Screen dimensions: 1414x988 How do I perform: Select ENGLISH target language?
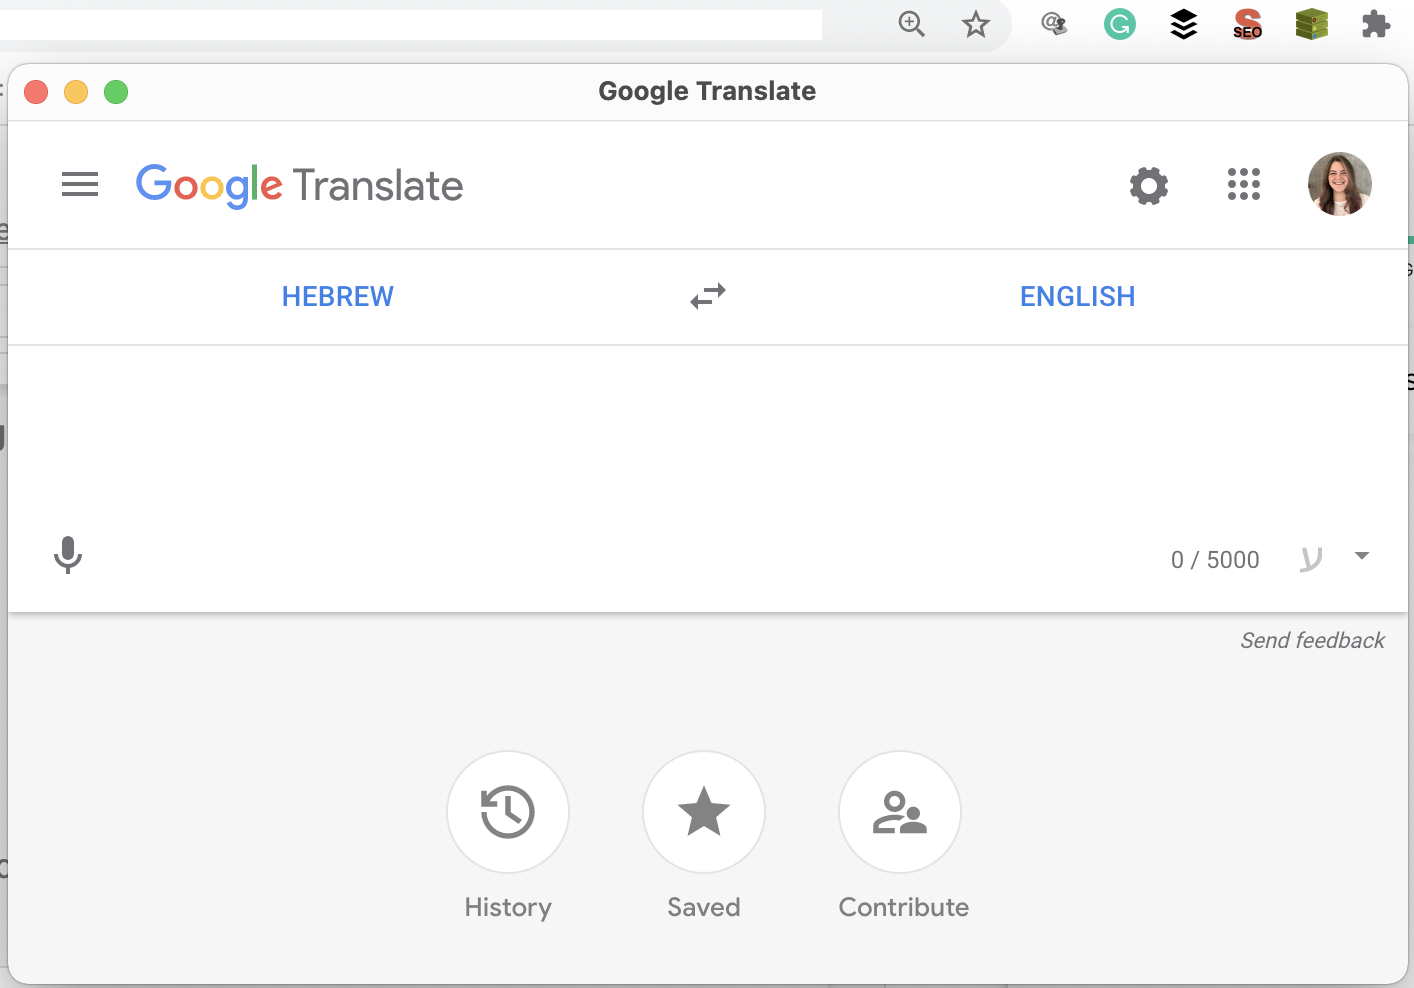(x=1077, y=297)
